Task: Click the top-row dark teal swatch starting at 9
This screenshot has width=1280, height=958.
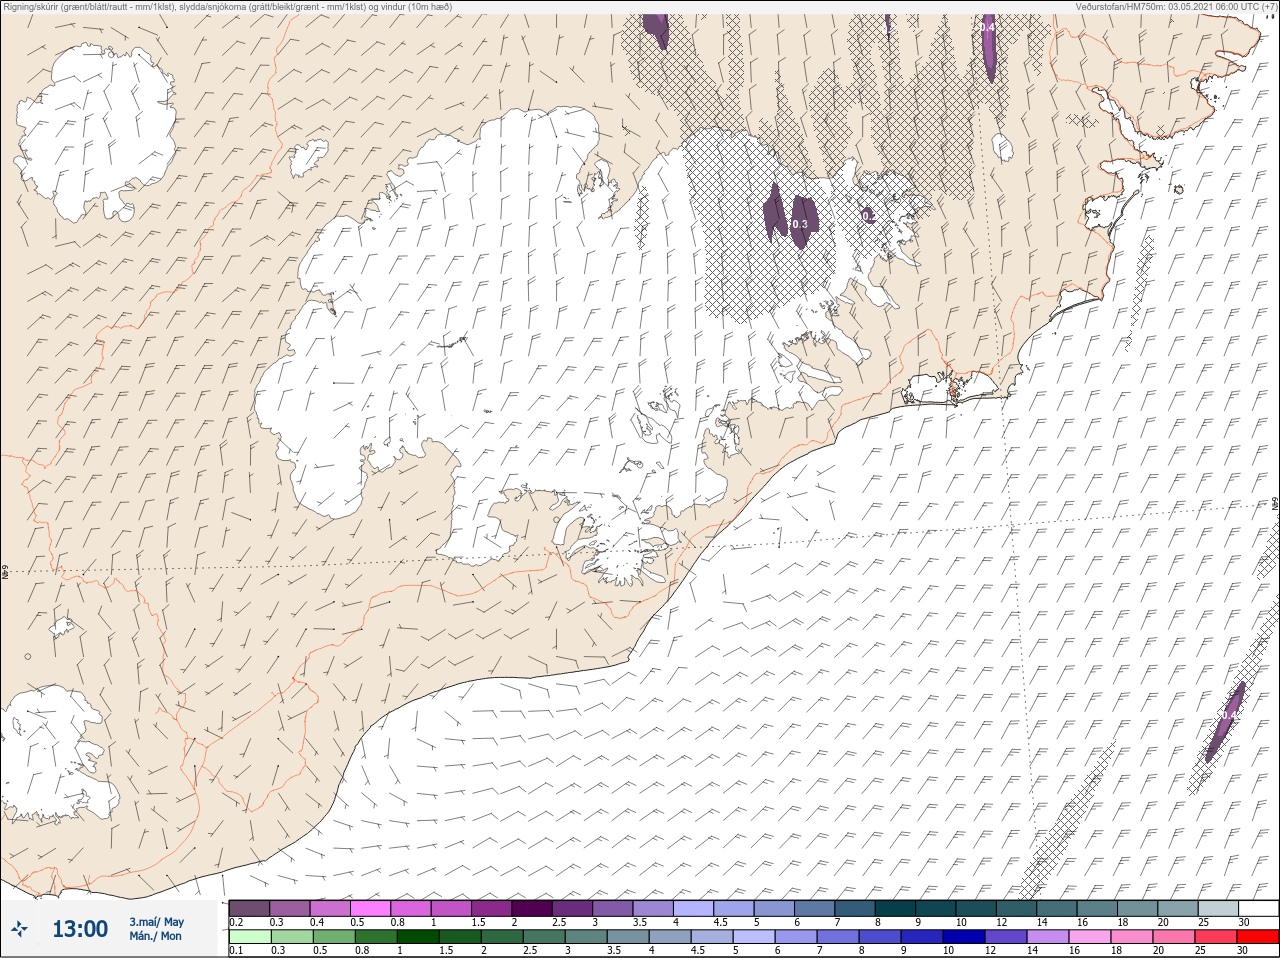Action: pos(936,908)
